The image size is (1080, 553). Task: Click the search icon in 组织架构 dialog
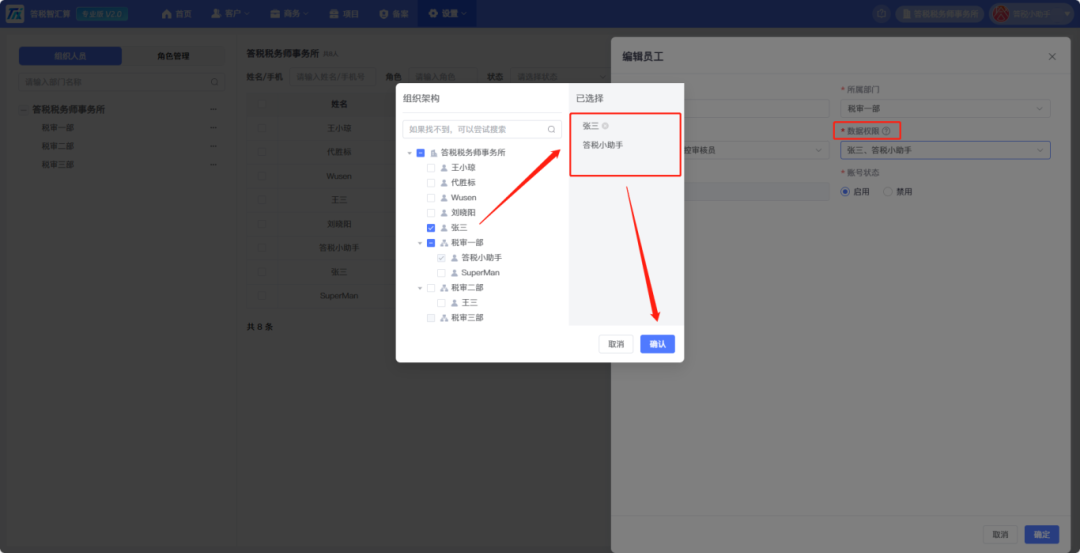(x=551, y=129)
